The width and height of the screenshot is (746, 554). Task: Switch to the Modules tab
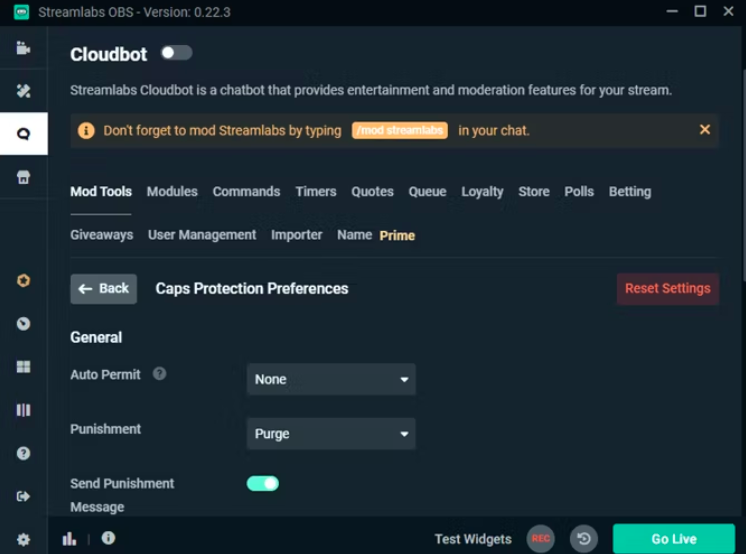172,191
